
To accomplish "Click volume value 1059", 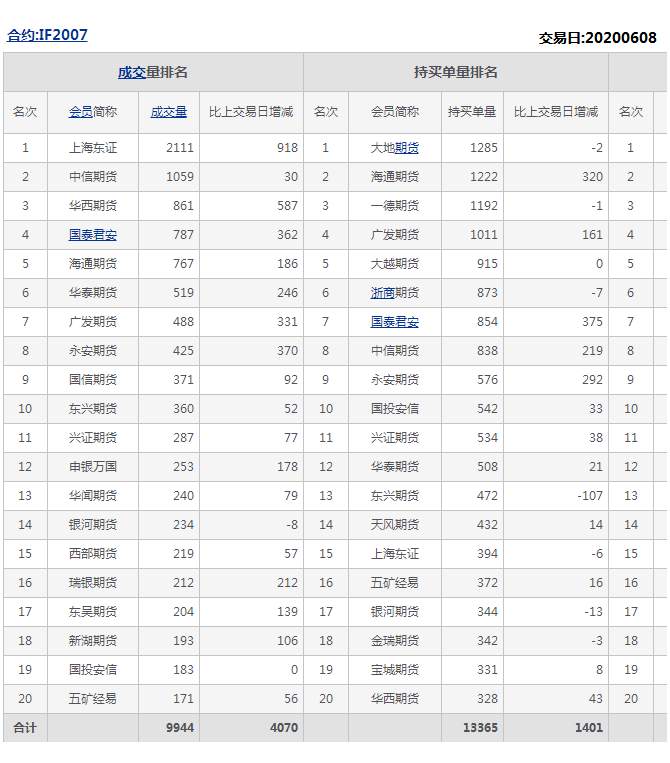I will pos(180,177).
